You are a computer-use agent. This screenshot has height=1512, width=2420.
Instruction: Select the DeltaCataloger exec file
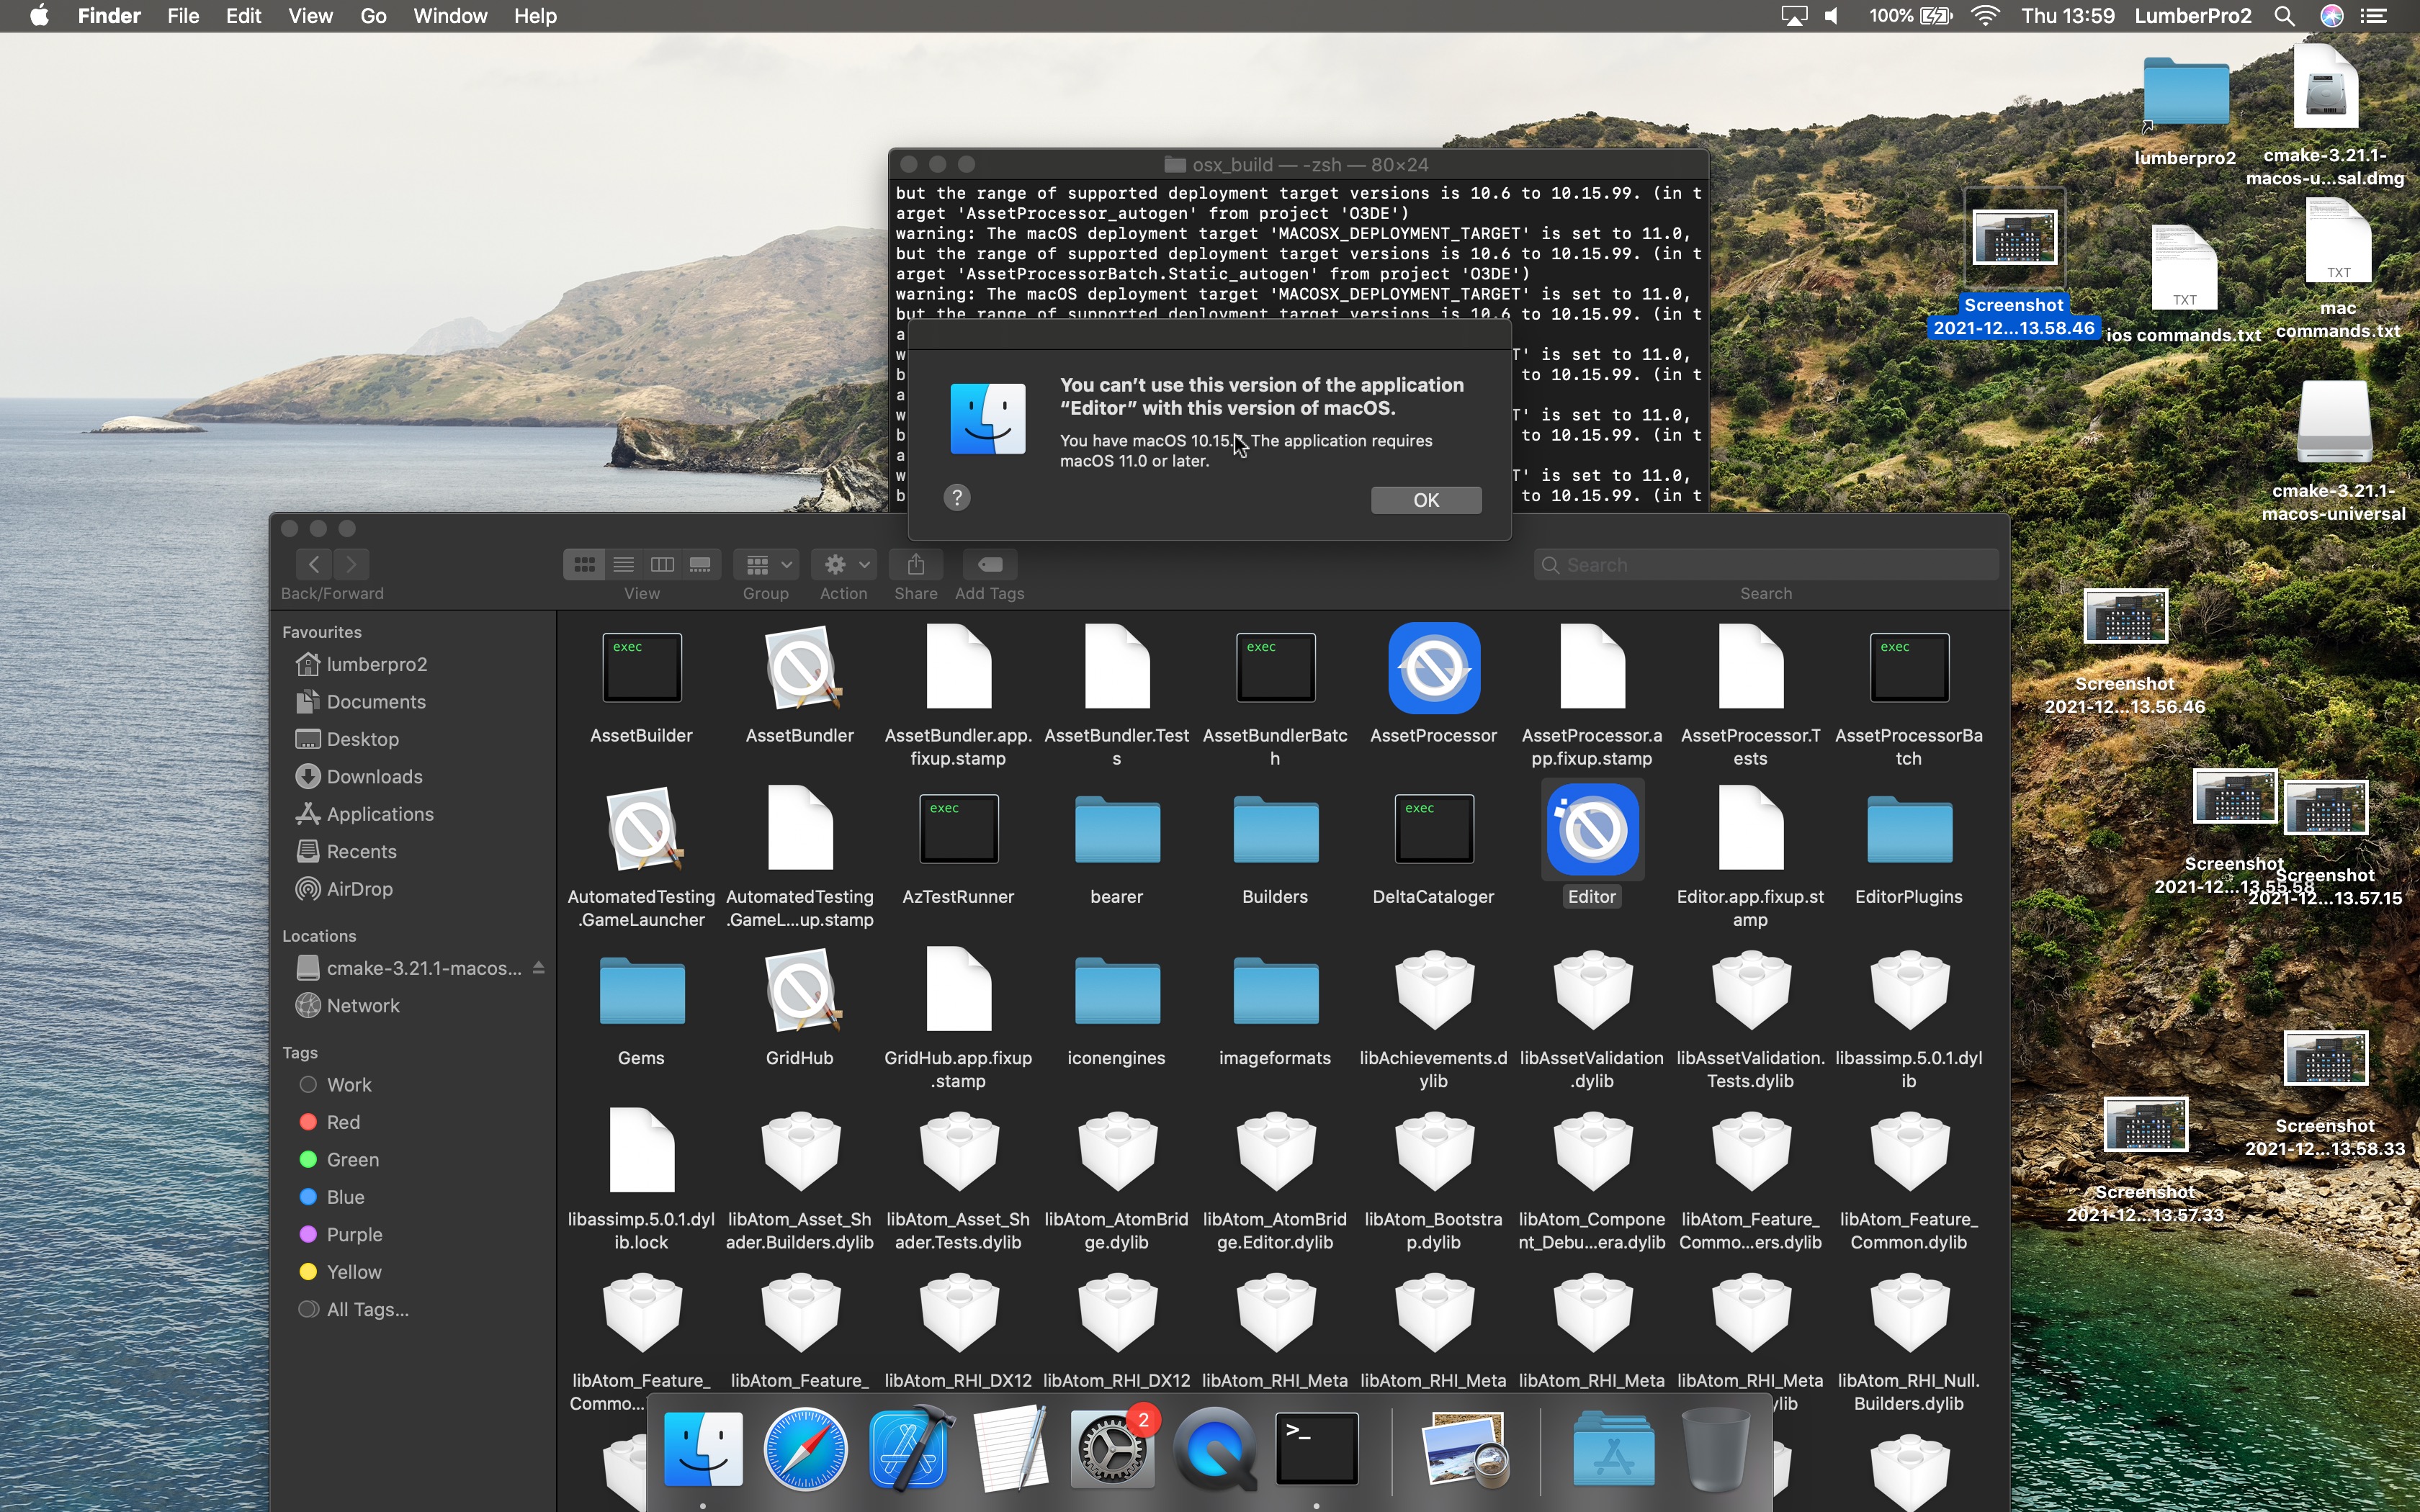point(1434,829)
